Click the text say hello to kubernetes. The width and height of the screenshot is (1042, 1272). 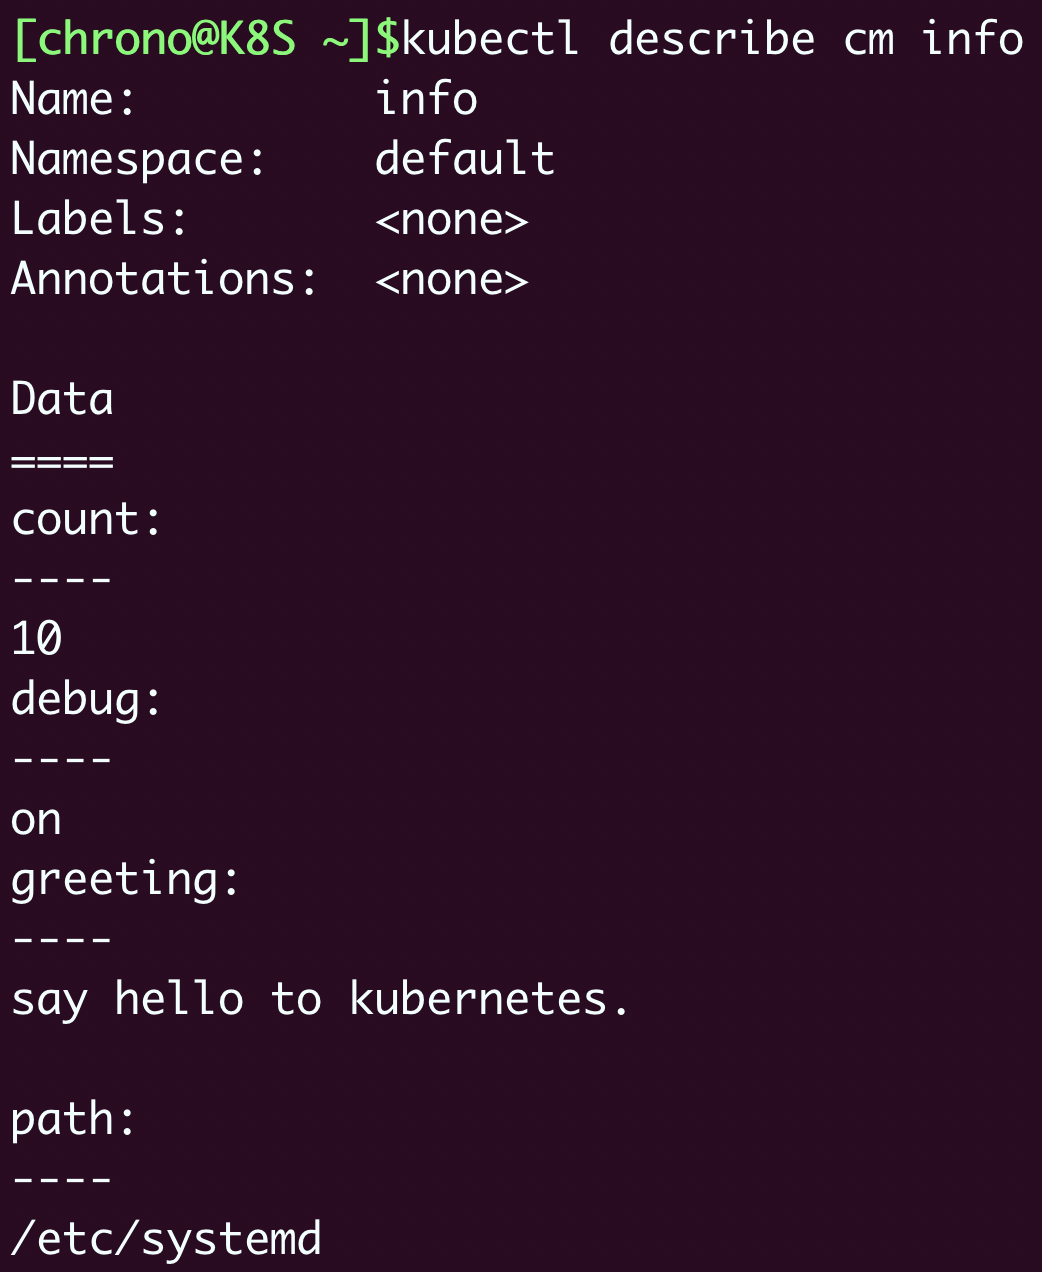tap(320, 1000)
